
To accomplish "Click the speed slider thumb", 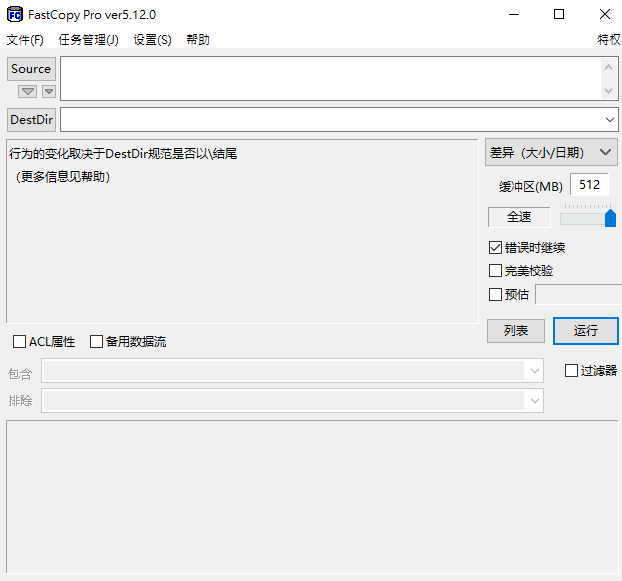I will [610, 218].
